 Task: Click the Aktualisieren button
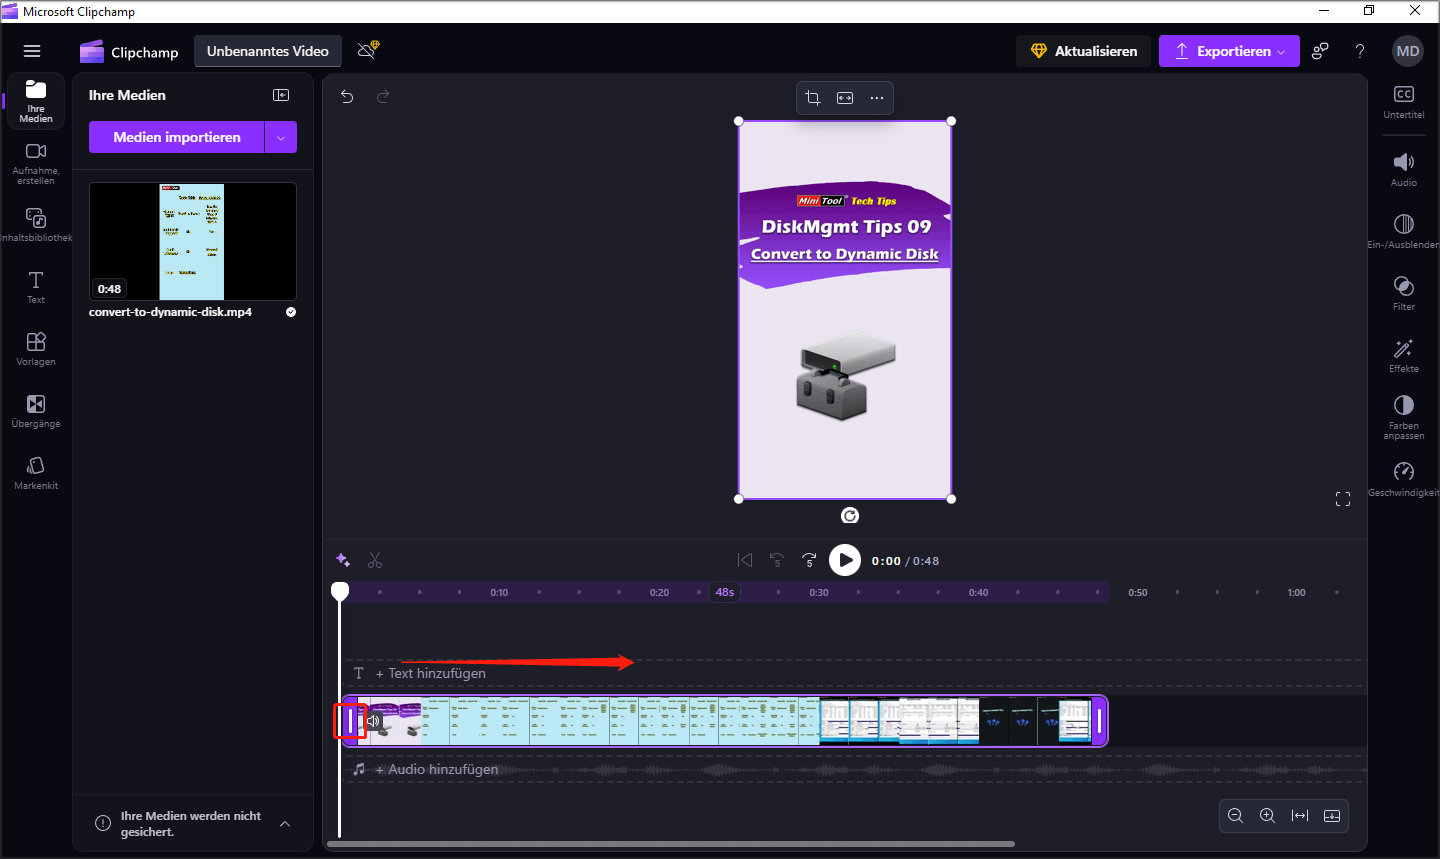1083,50
